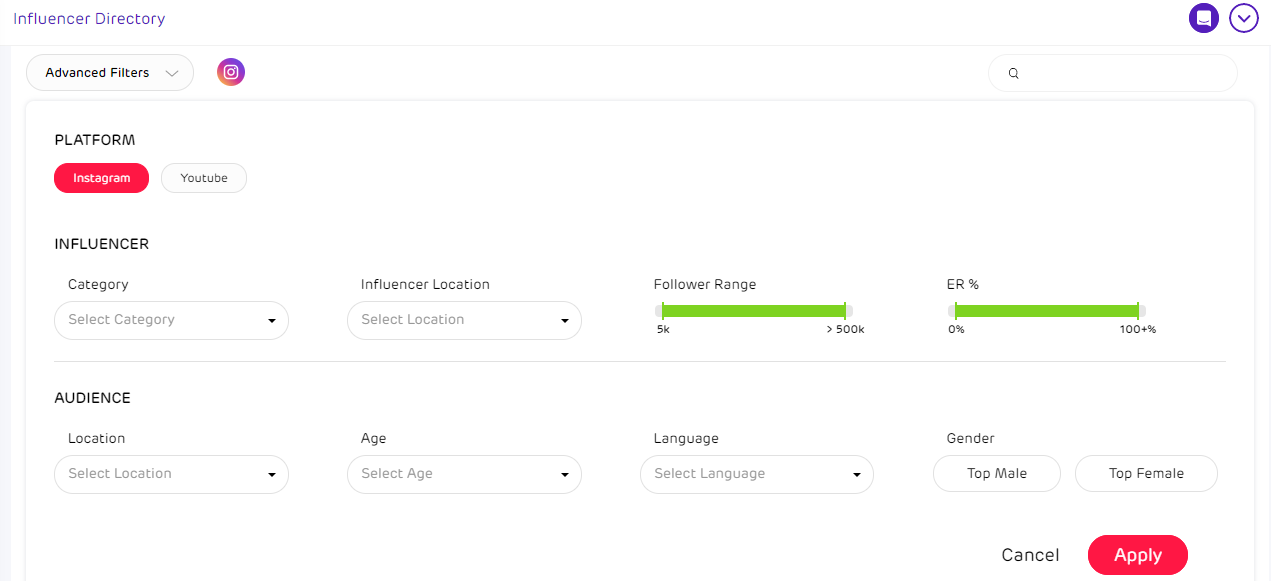Expand the audience Select Location dropdown
Image resolution: width=1271 pixels, height=581 pixels.
pyautogui.click(x=171, y=474)
